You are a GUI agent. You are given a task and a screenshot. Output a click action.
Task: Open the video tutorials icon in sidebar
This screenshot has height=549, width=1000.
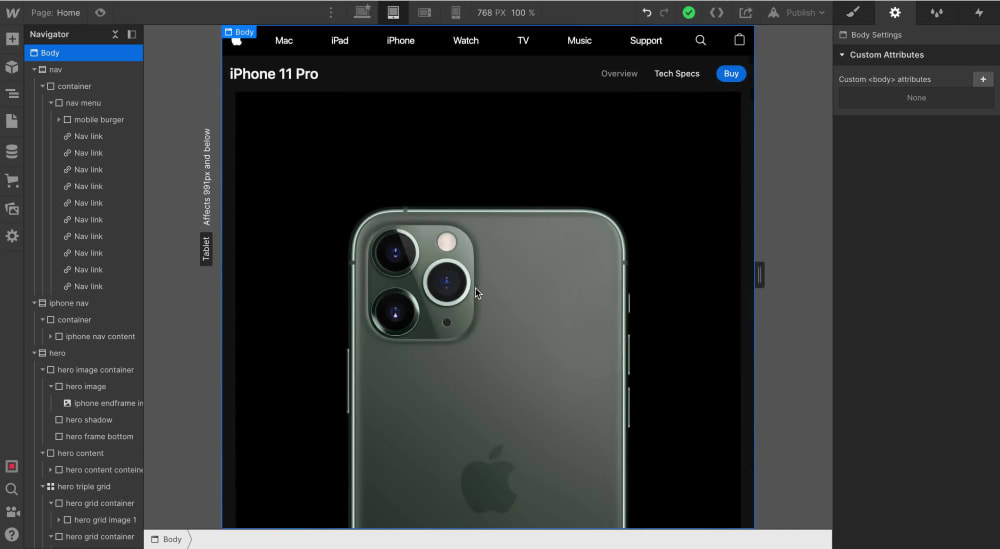pyautogui.click(x=12, y=511)
